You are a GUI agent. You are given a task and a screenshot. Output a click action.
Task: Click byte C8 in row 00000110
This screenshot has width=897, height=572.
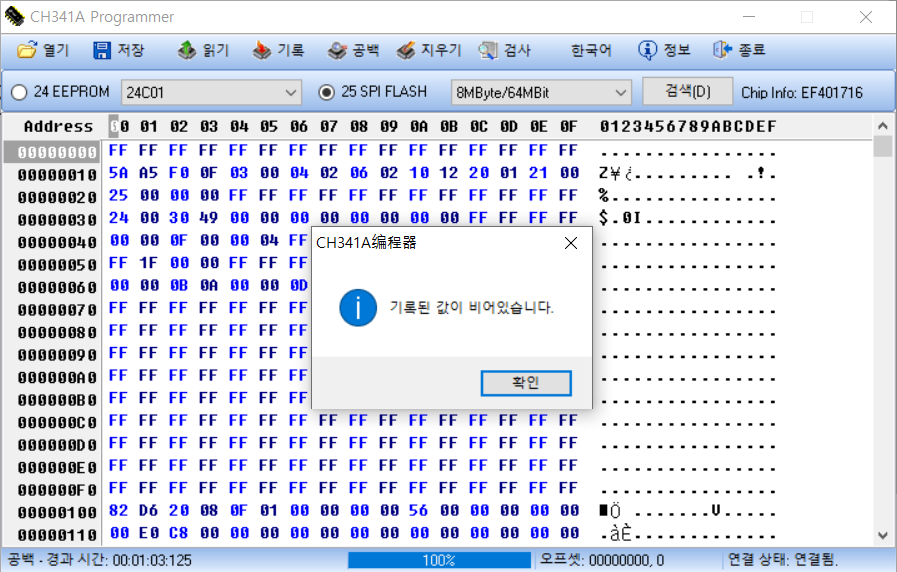[x=178, y=533]
